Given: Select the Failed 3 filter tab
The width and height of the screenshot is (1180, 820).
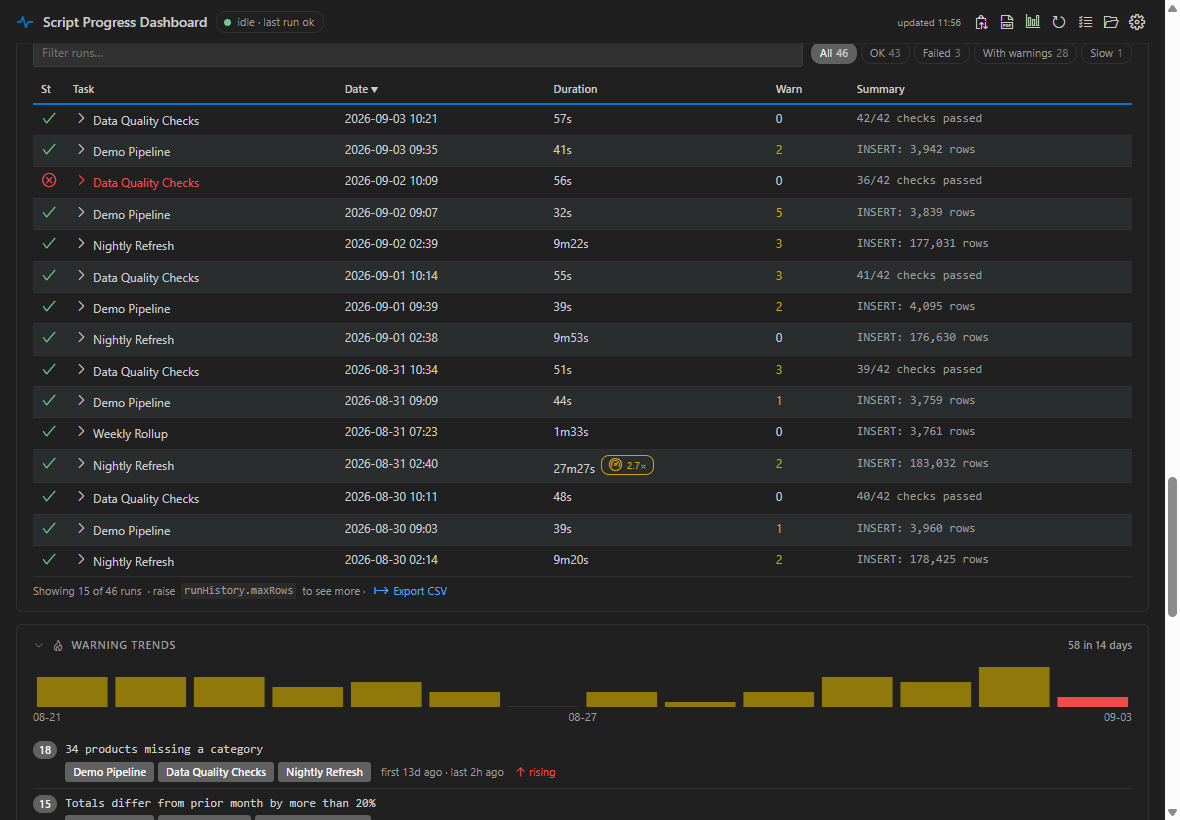Looking at the screenshot, I should point(941,53).
